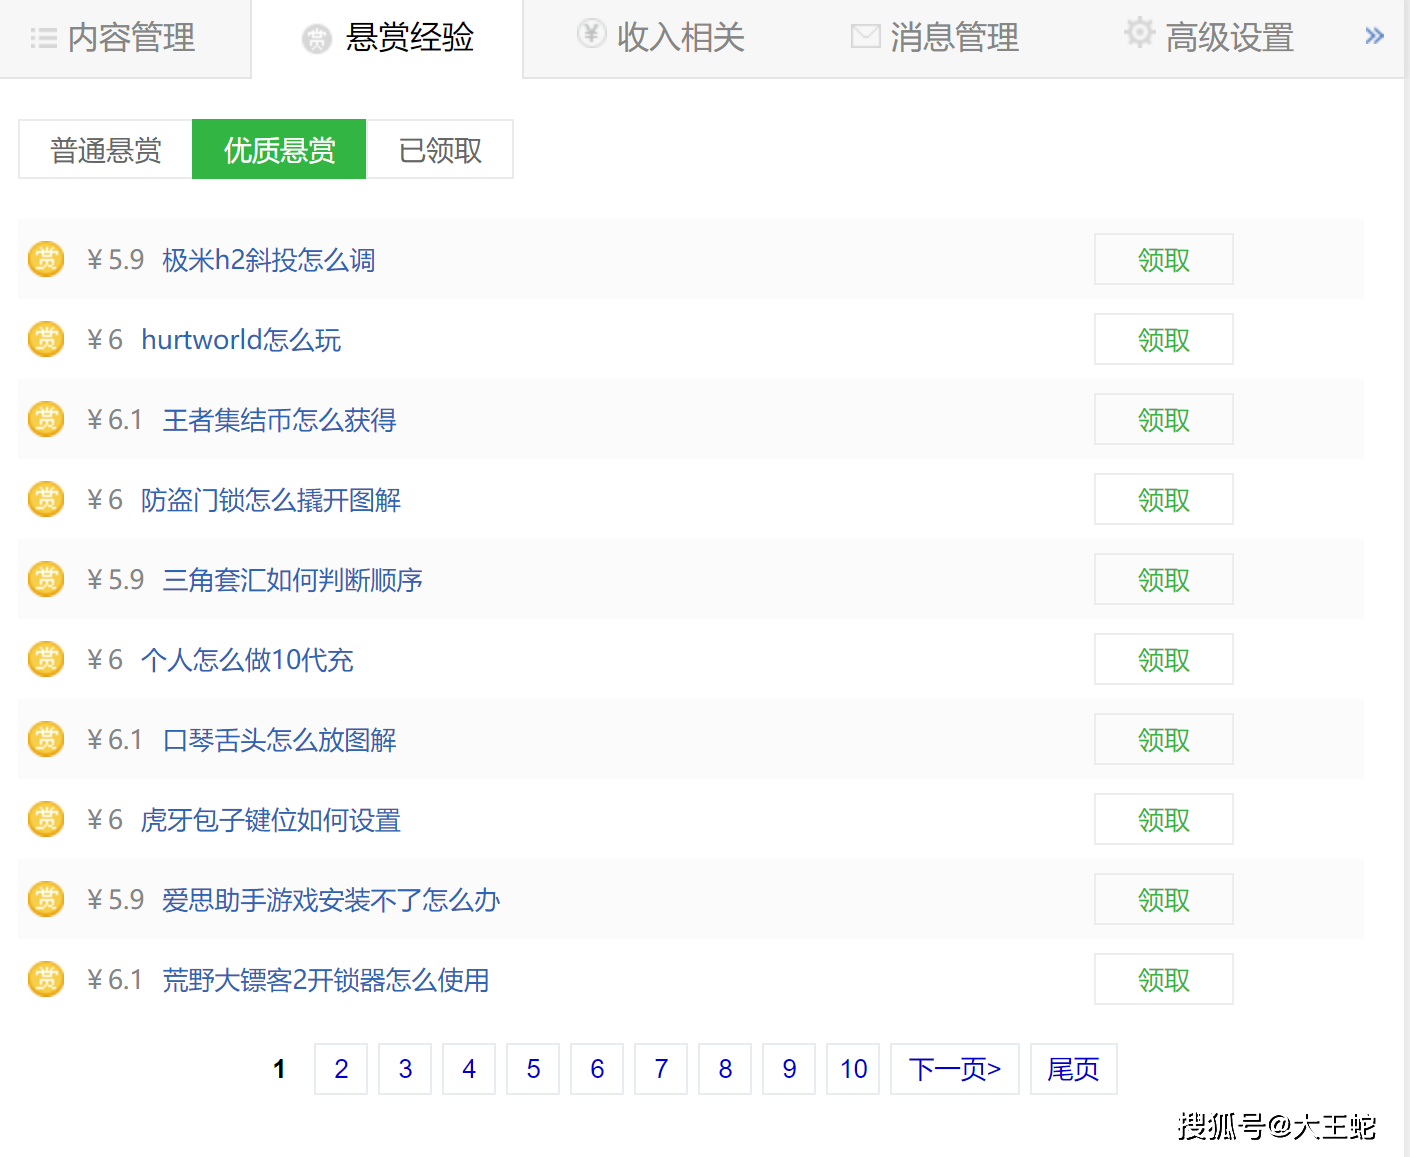This screenshot has width=1410, height=1157.
Task: Click reward coin icon for 防盗门锁怎么撬开图解
Action: tap(46, 499)
